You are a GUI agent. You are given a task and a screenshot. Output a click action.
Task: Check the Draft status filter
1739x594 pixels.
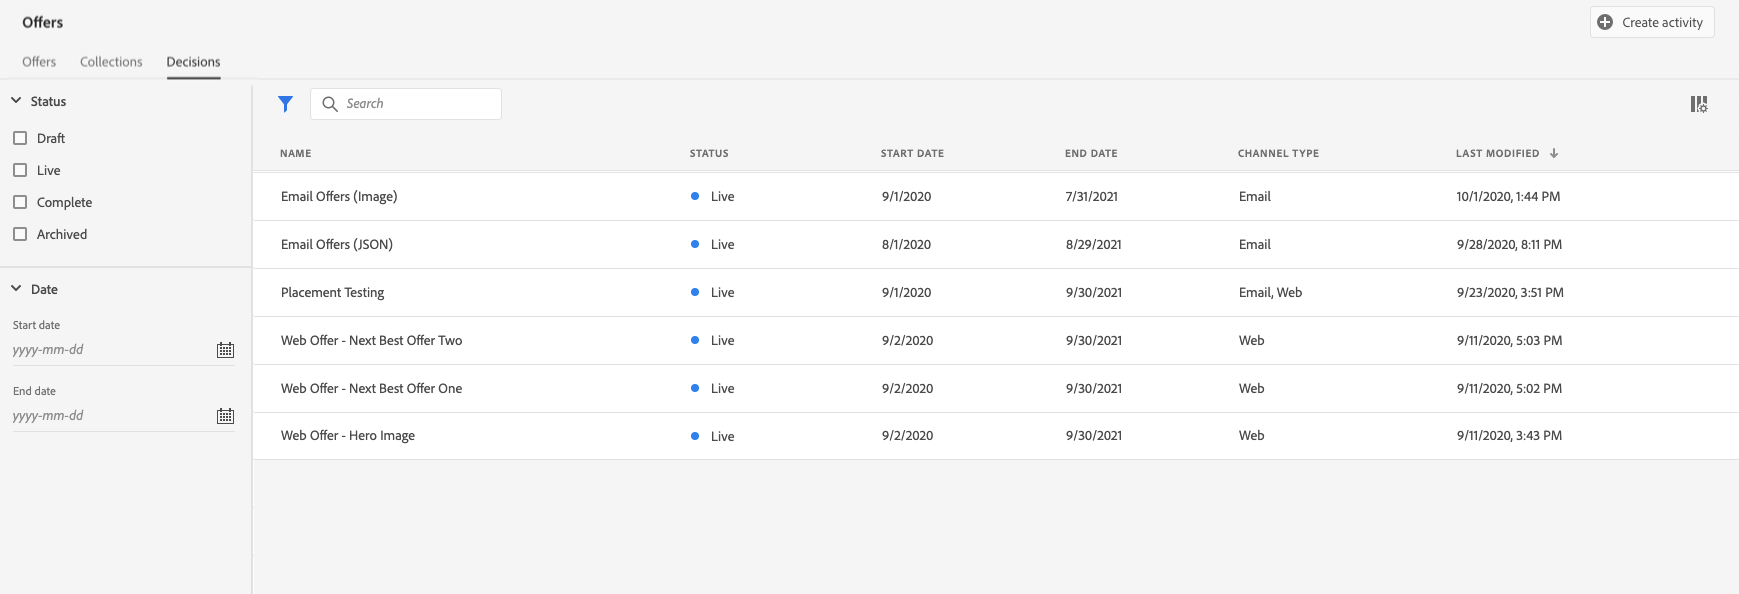[20, 138]
